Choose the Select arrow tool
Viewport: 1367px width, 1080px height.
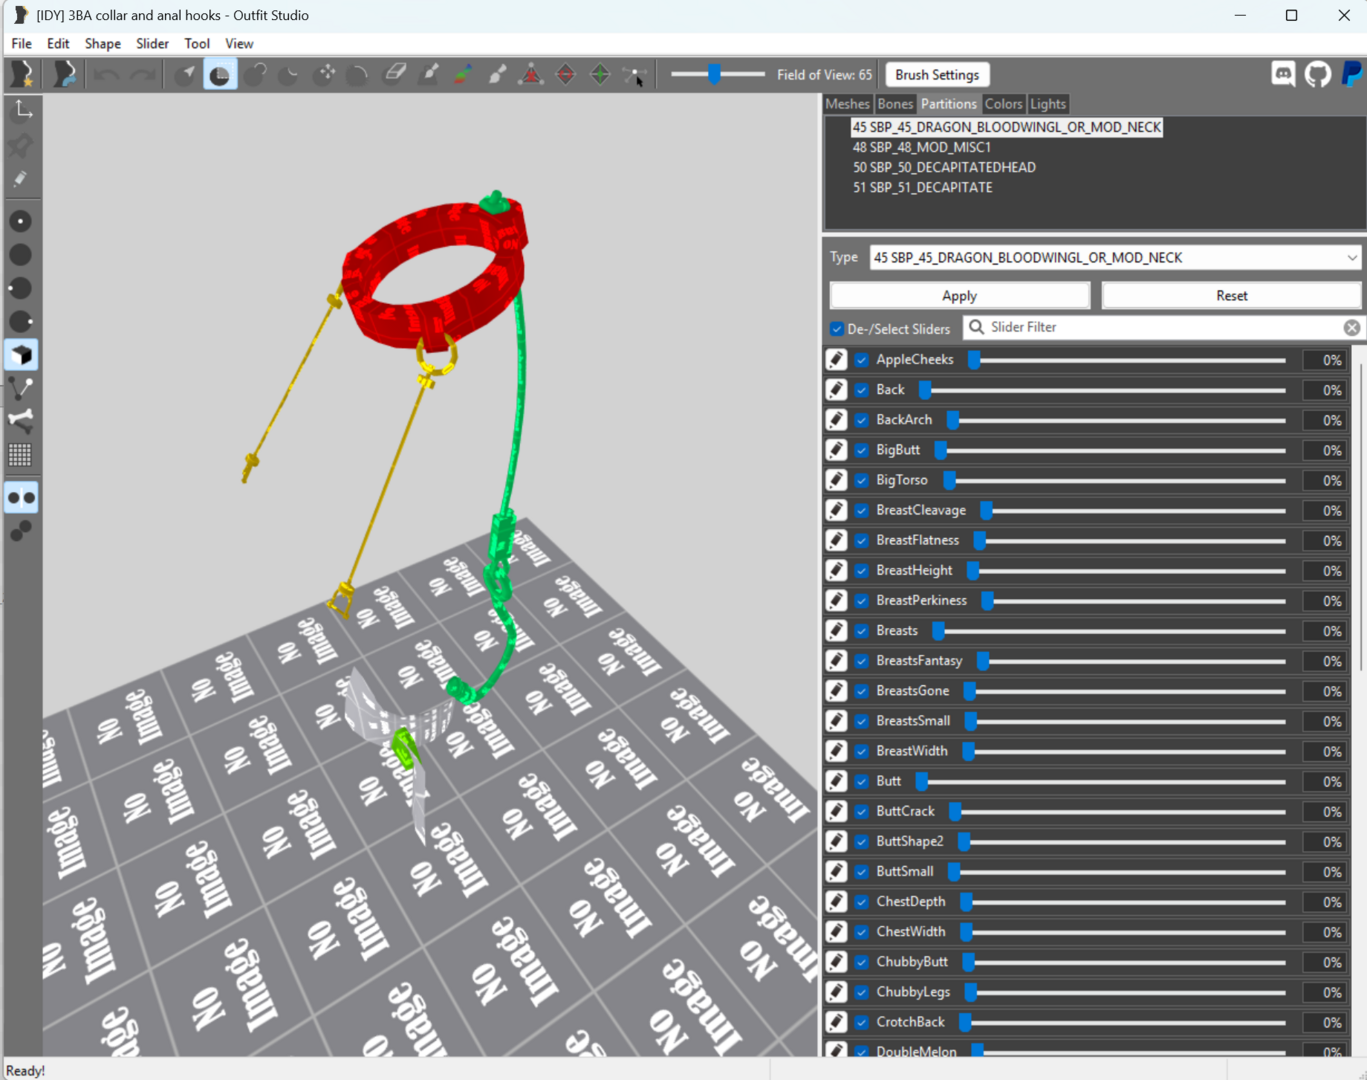185,75
